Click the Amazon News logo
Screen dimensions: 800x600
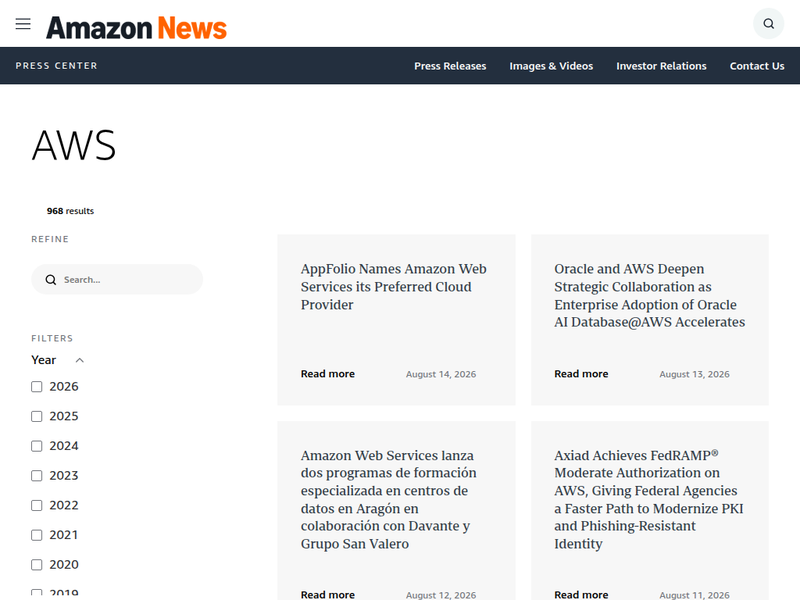pyautogui.click(x=136, y=28)
